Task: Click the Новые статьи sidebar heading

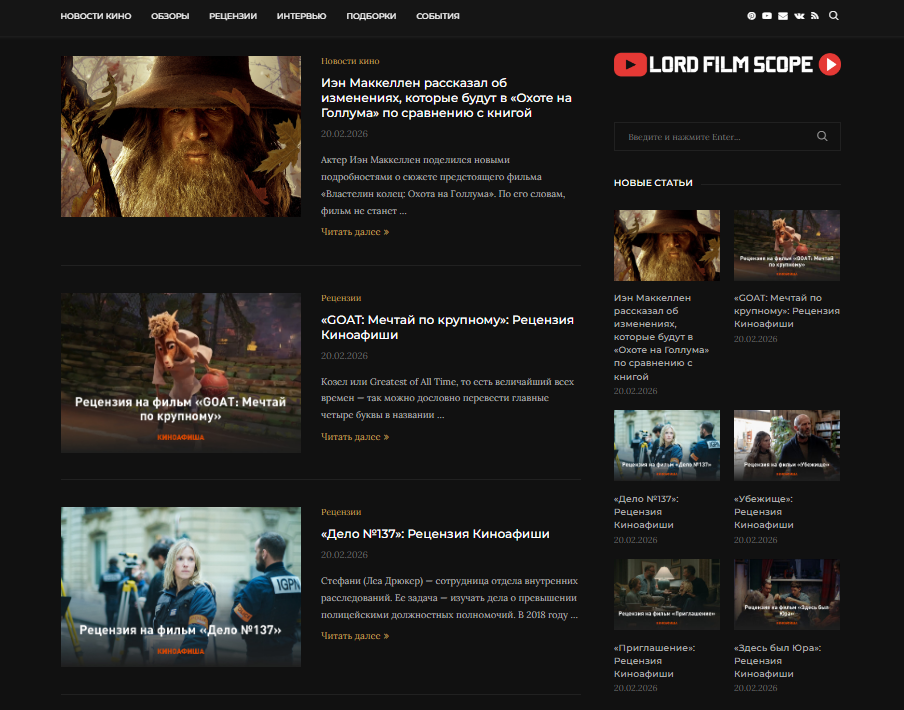Action: [653, 183]
